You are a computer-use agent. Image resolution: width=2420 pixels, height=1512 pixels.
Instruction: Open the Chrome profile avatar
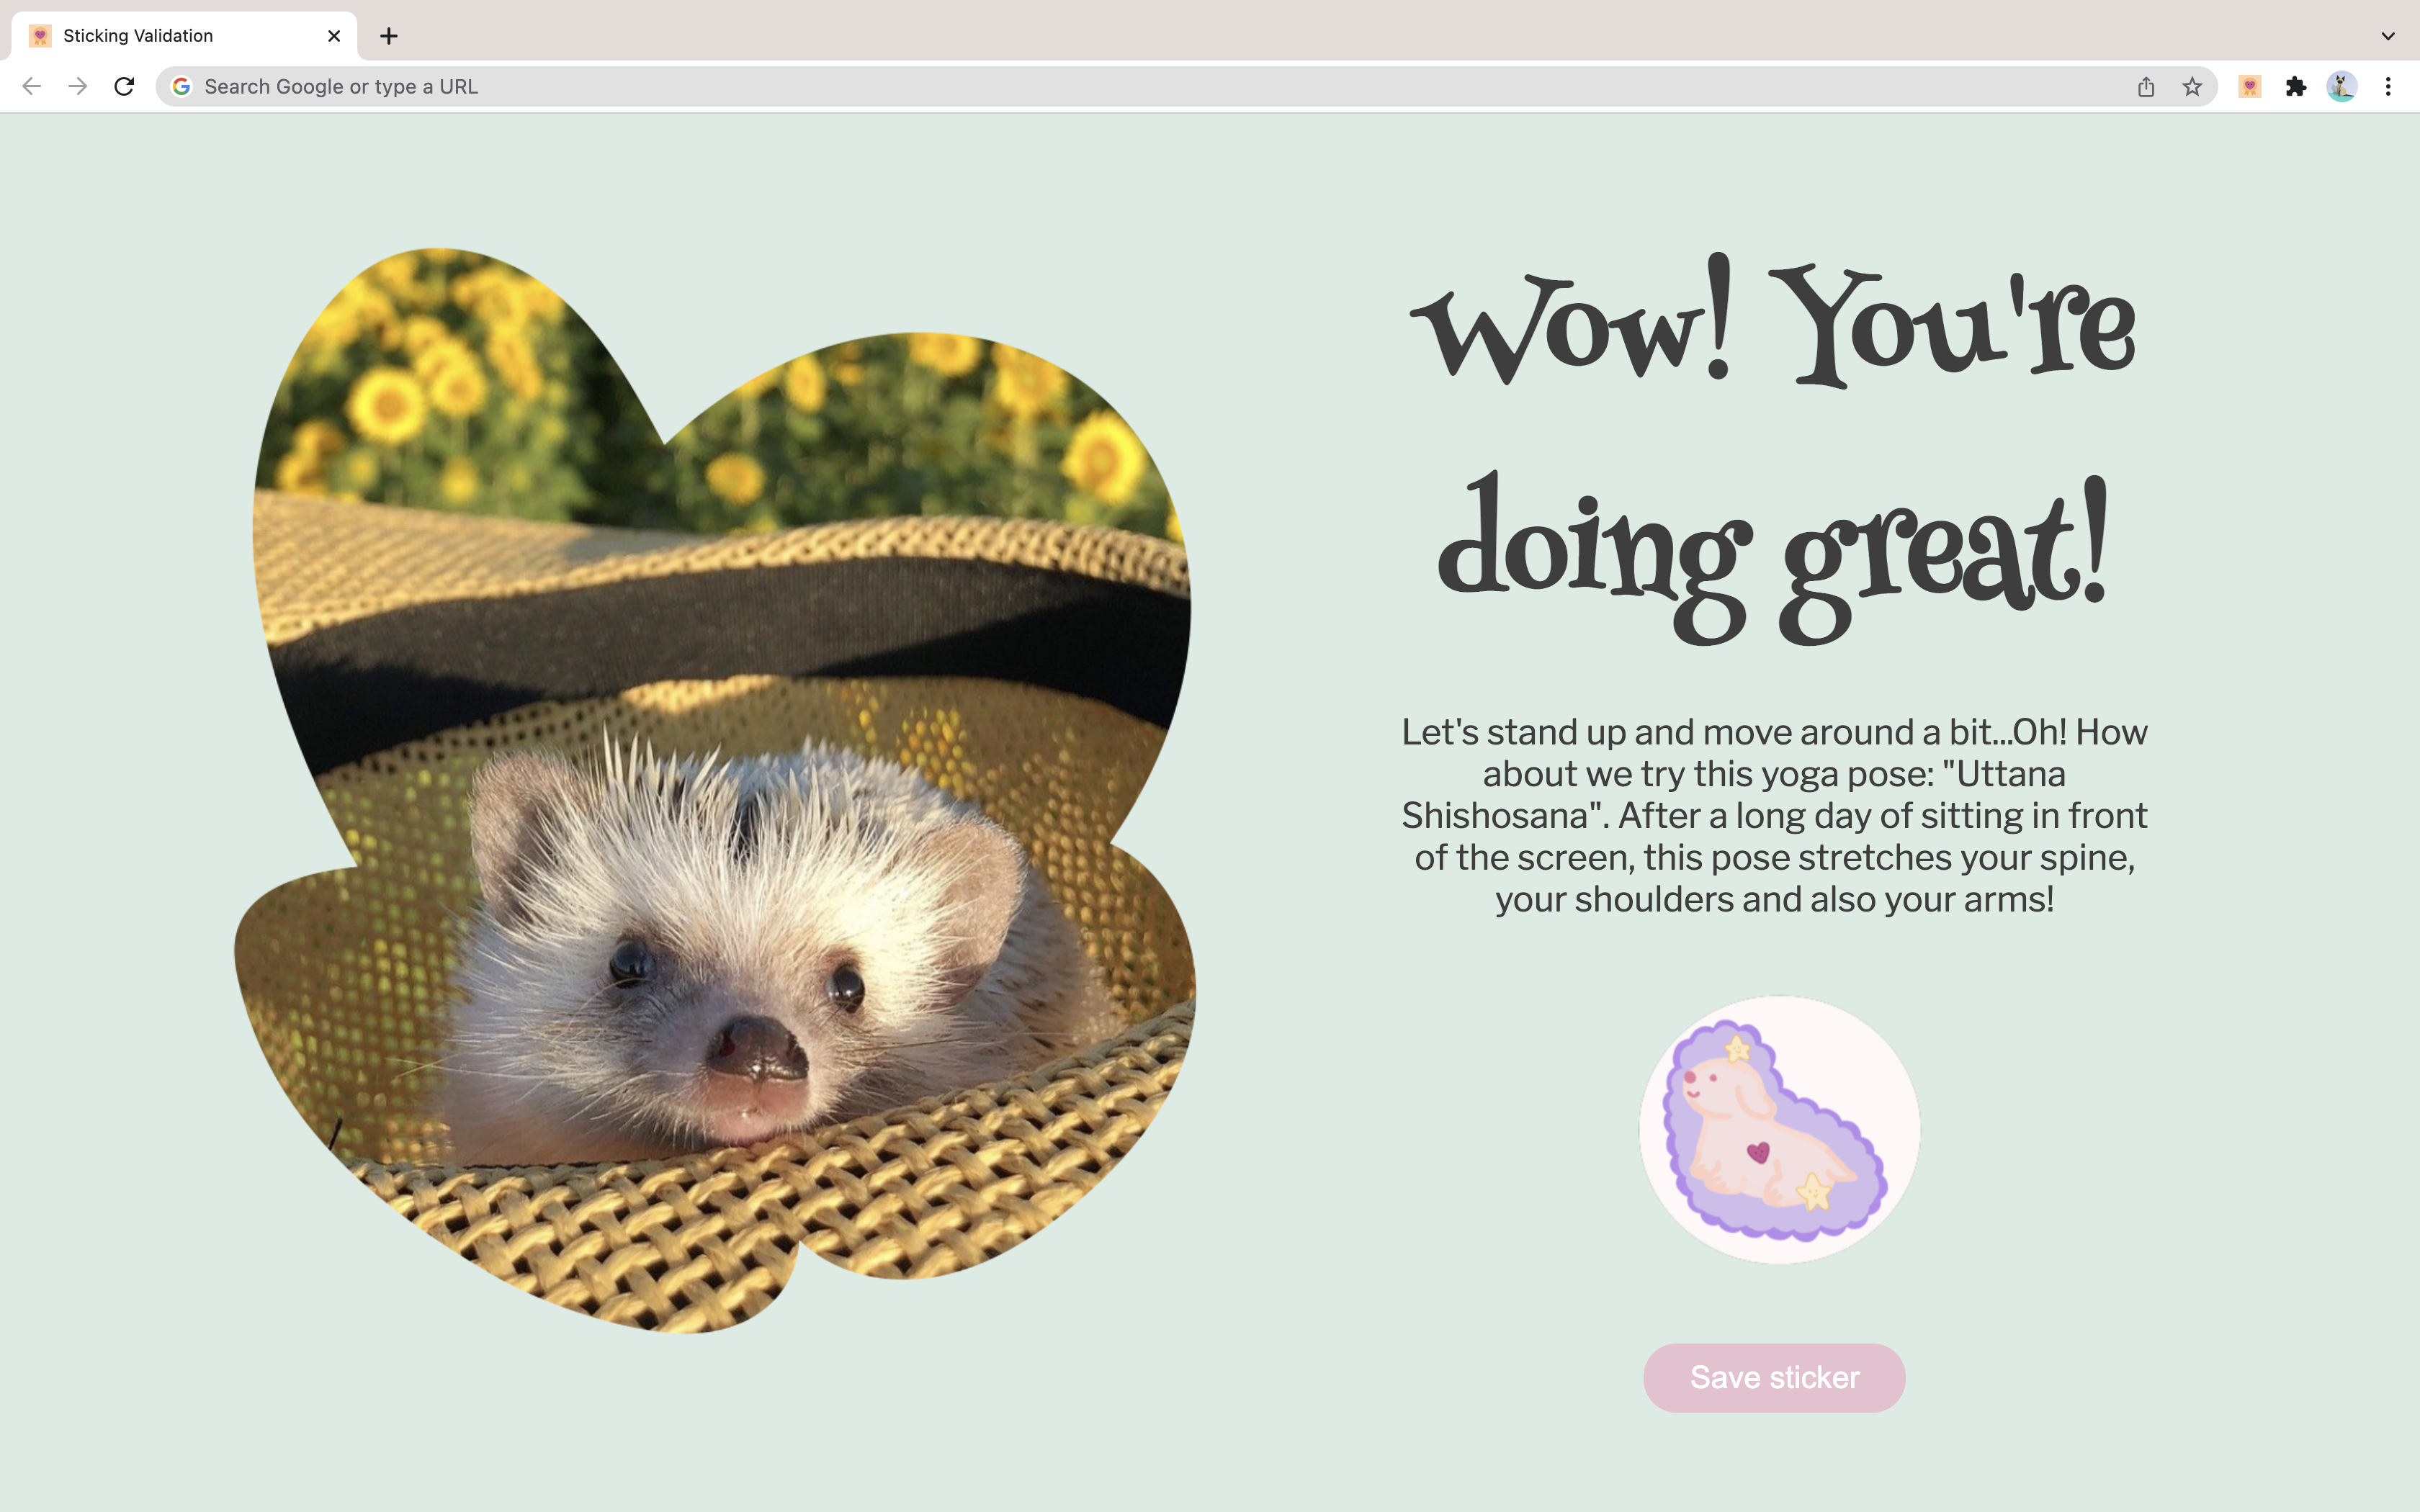pyautogui.click(x=2342, y=87)
